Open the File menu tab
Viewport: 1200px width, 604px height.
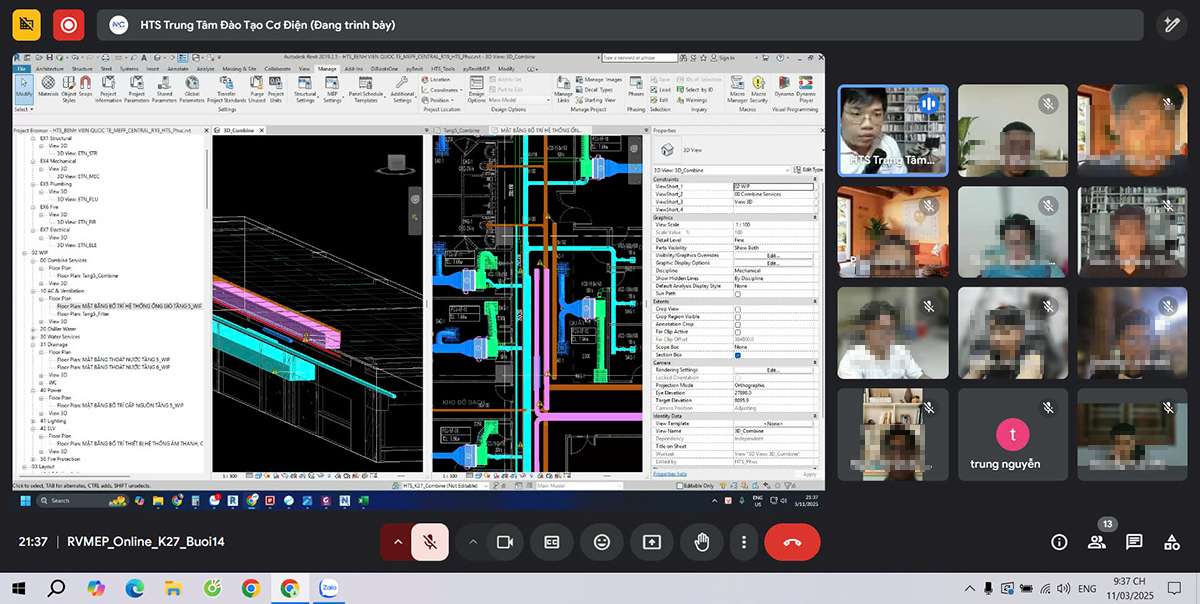22,69
